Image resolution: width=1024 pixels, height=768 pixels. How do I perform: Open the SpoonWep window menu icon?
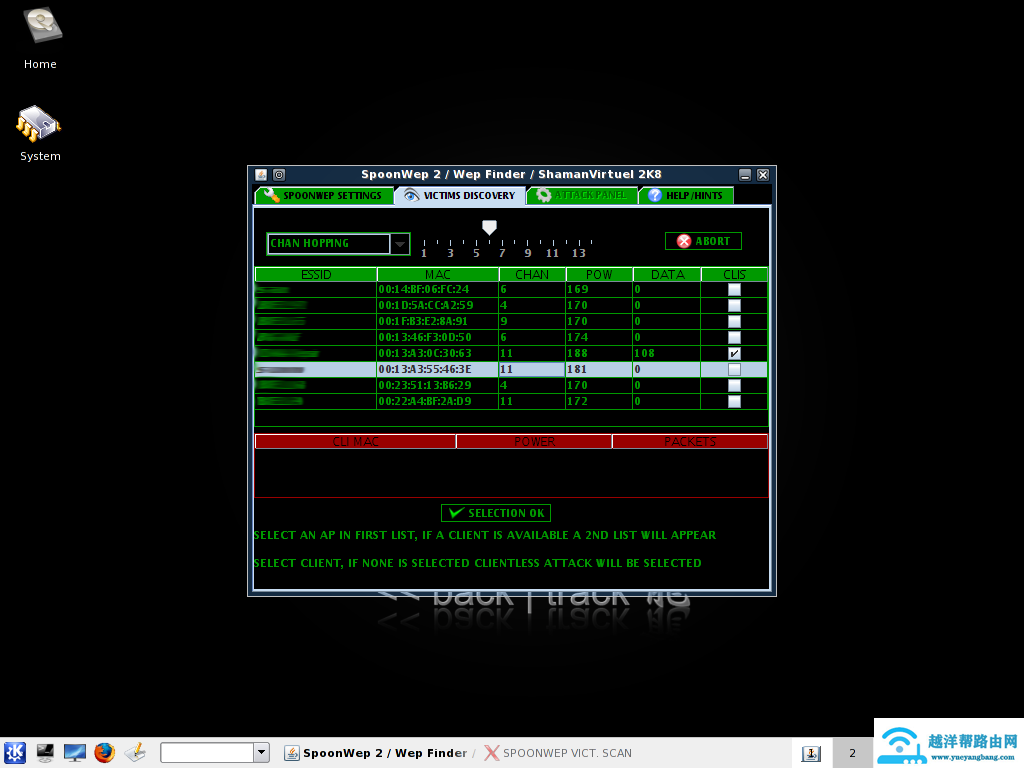pos(261,175)
